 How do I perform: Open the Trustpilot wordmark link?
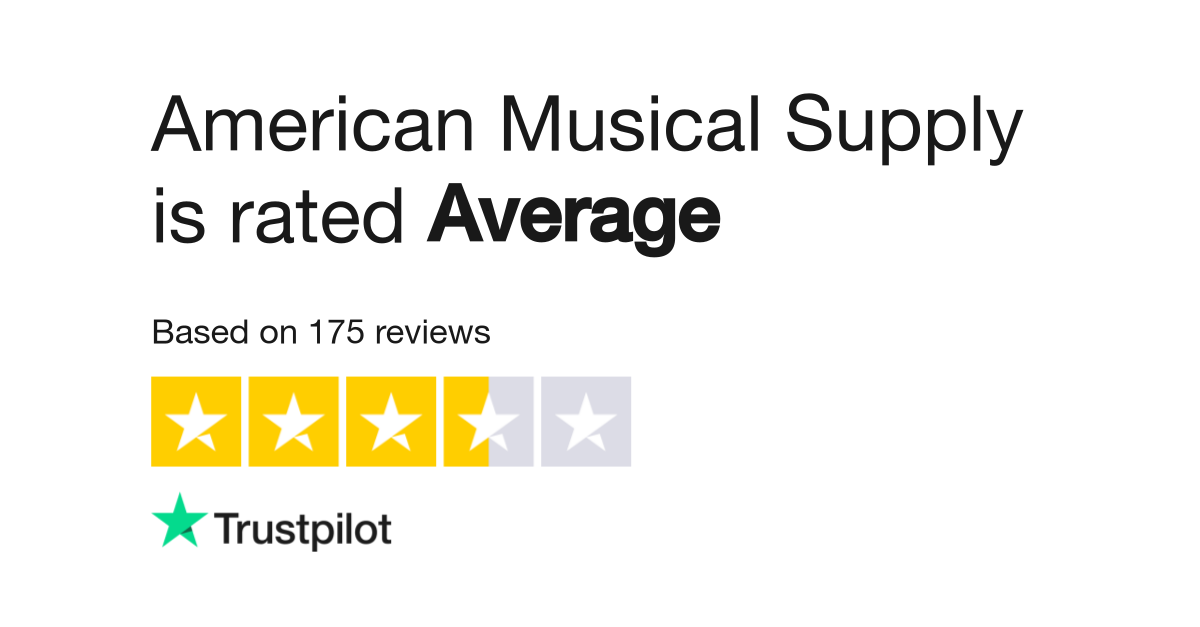pyautogui.click(x=303, y=530)
